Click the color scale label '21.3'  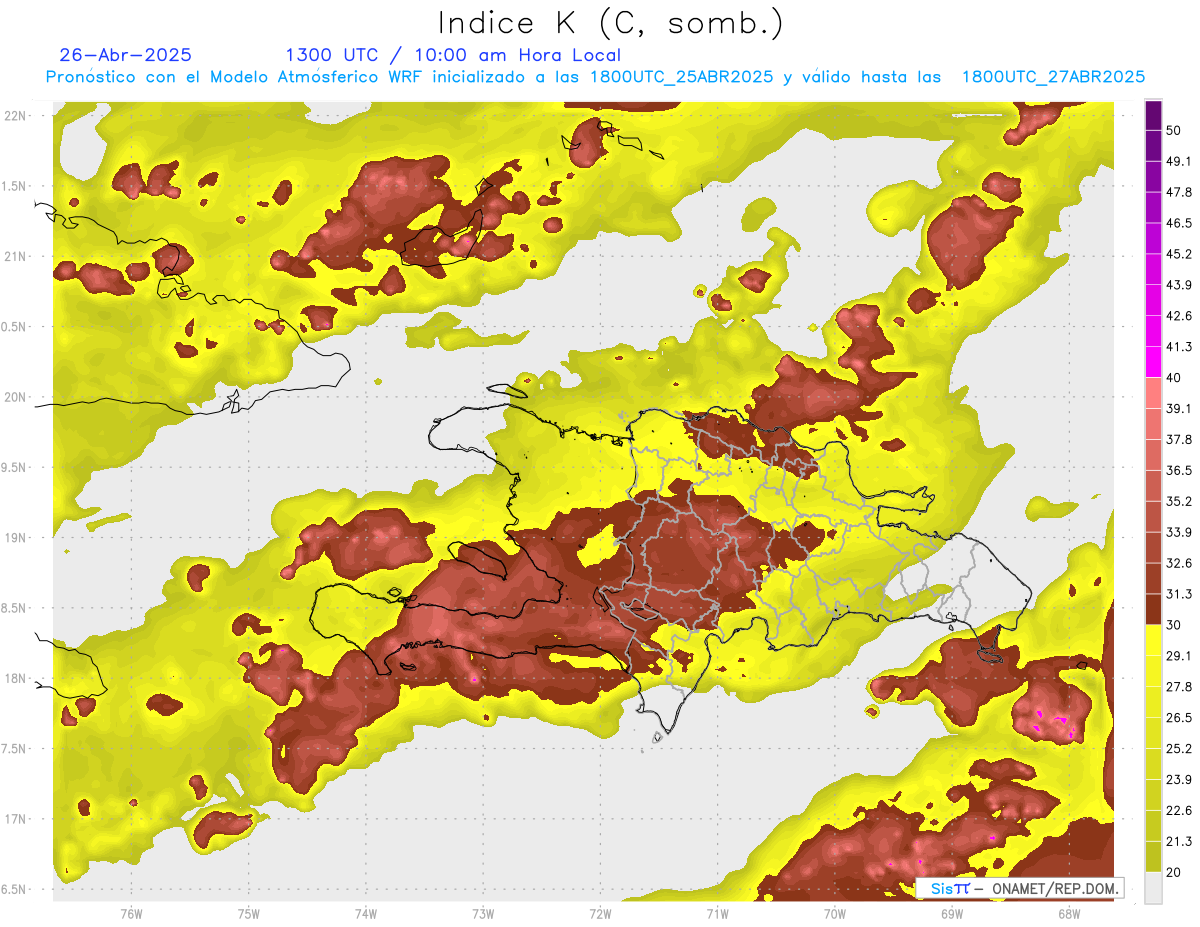1178,842
